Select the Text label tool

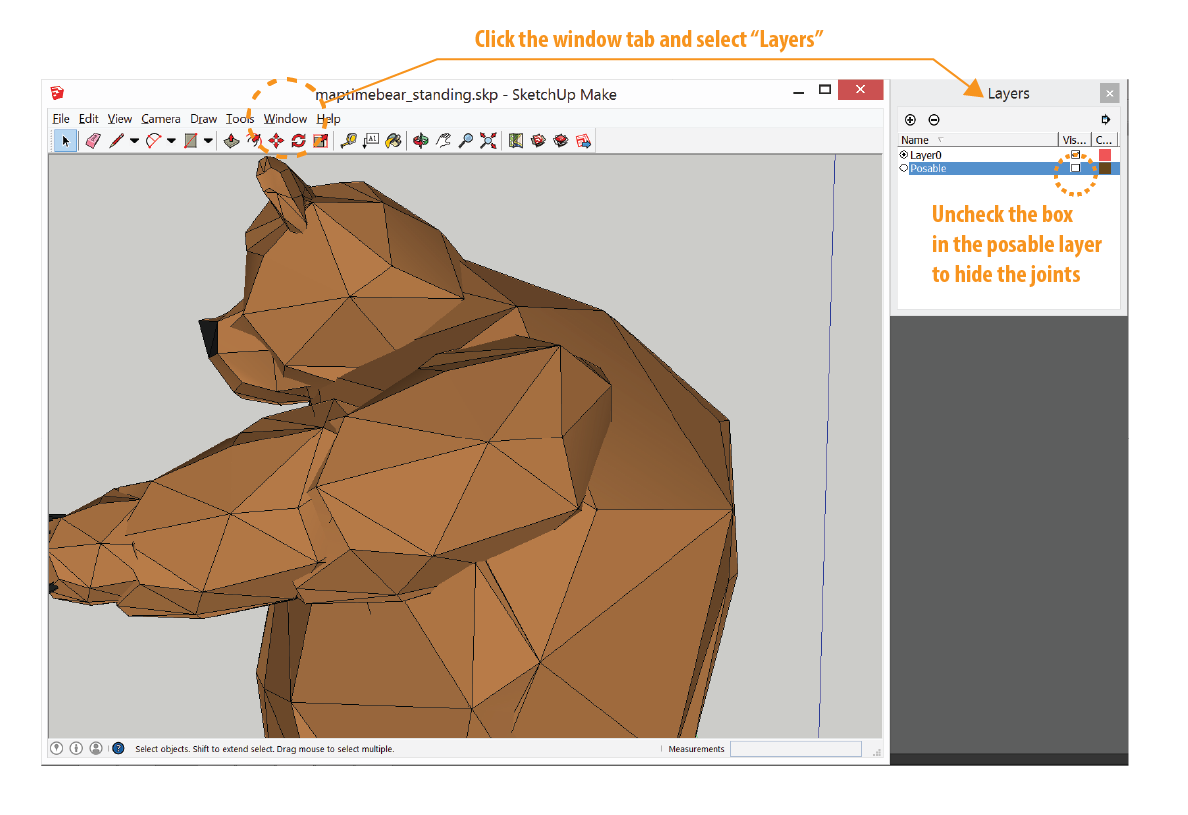click(x=371, y=141)
